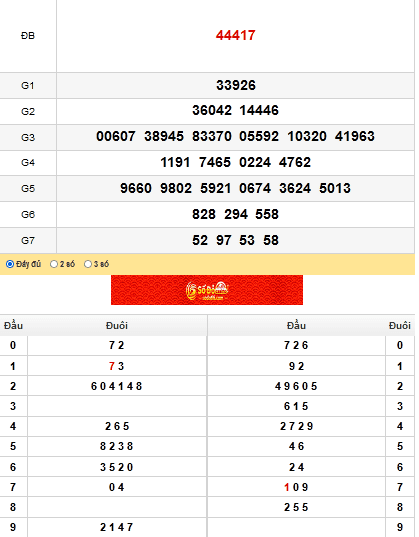Click G7 number 97
This screenshot has height=537, width=419.
[223, 240]
